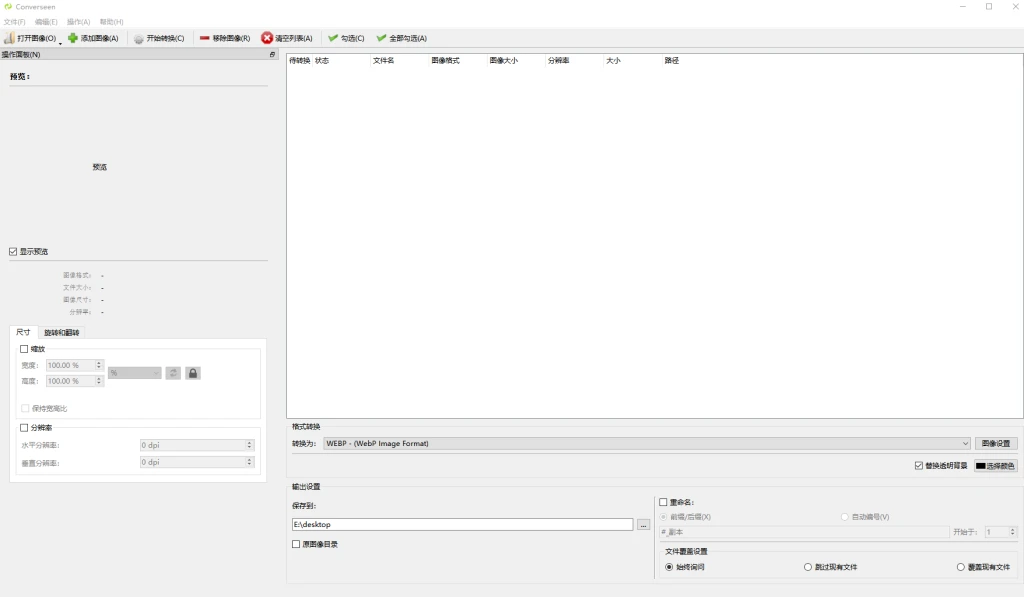This screenshot has height=597, width=1024.
Task: Float the 操作面板 dock panel
Action: [272, 54]
